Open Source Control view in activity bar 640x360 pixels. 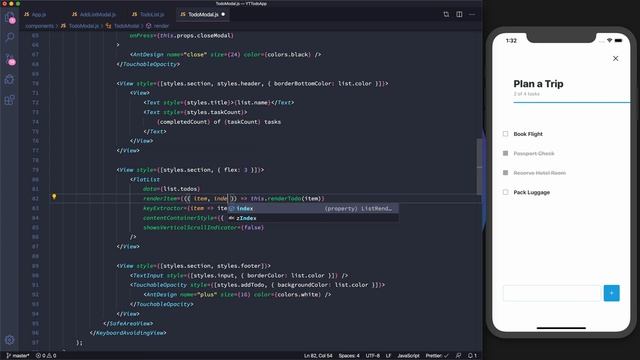(9, 59)
